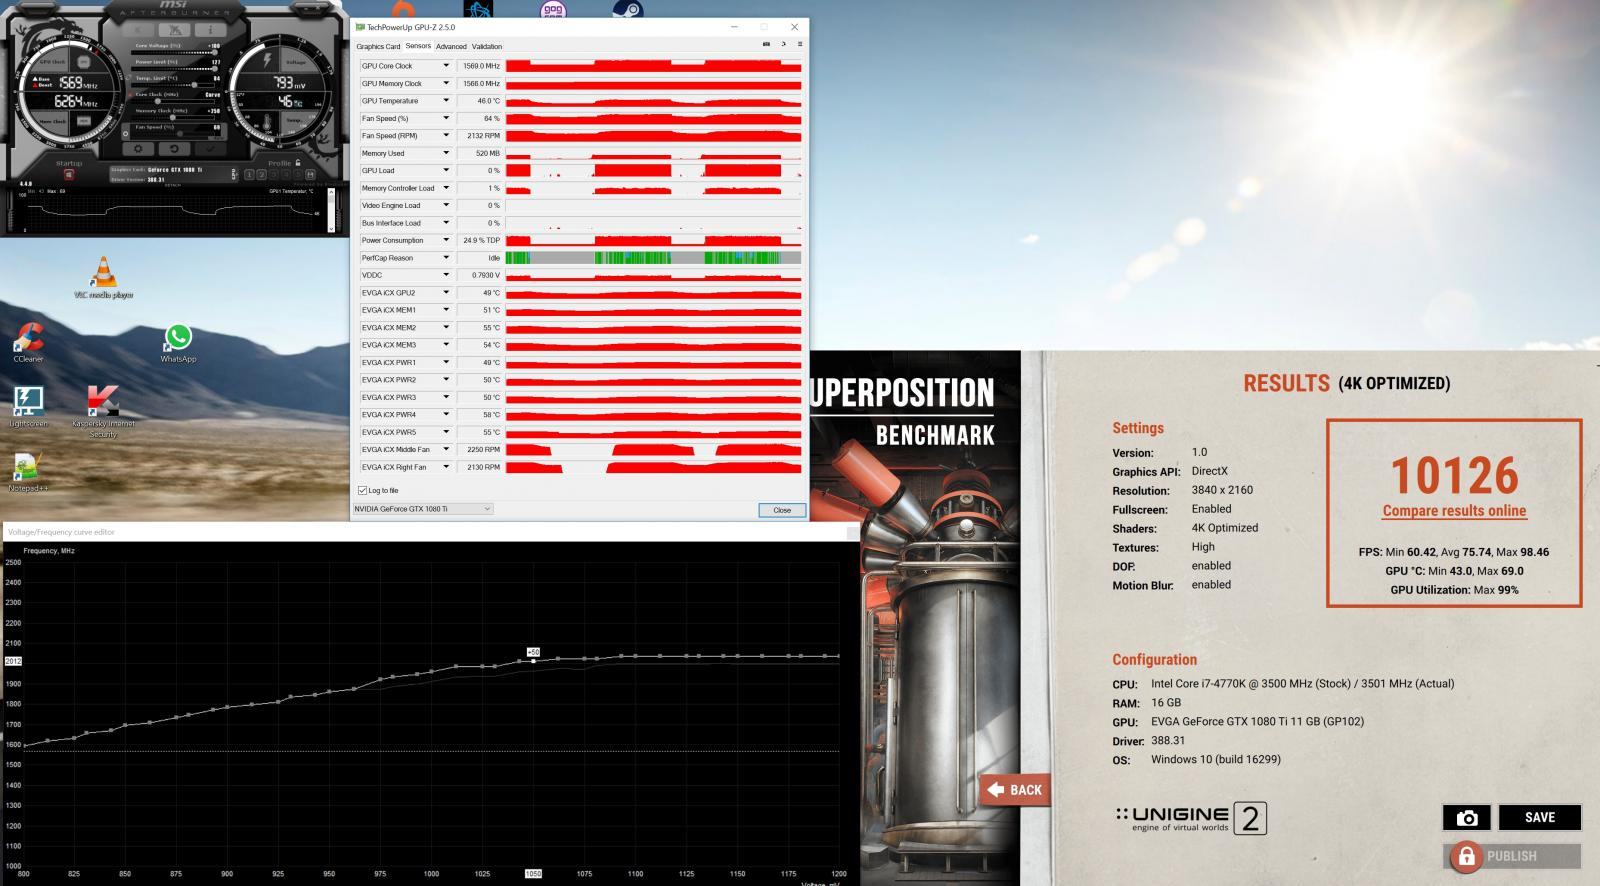Click Afterburner Power Limit slider handle

[215, 69]
